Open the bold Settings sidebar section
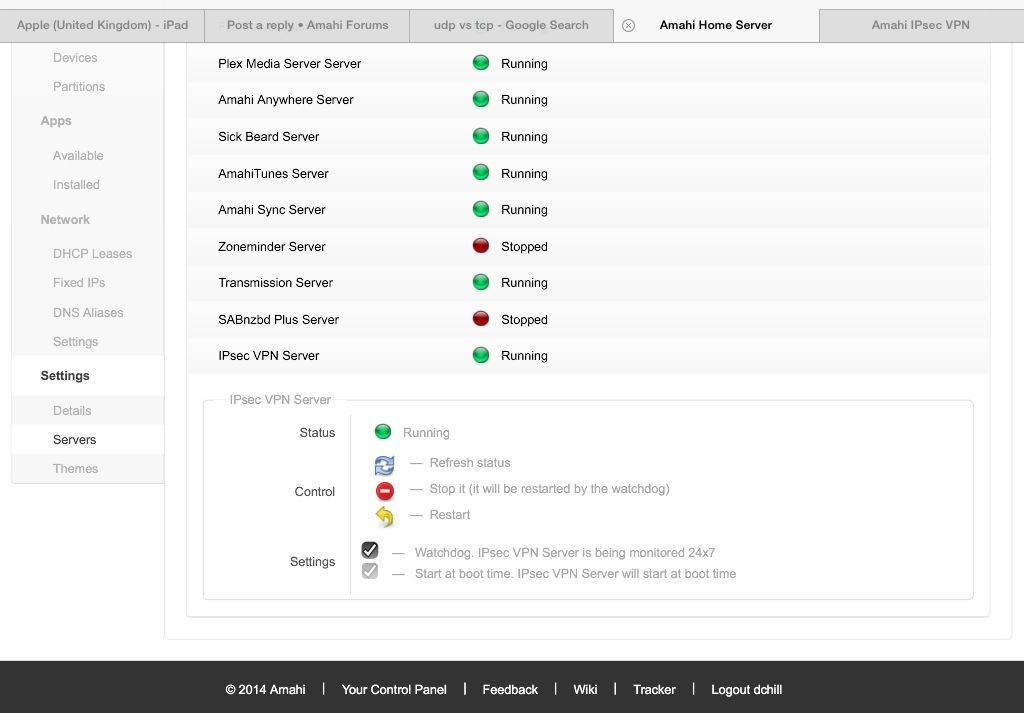1024x713 pixels. [x=65, y=375]
